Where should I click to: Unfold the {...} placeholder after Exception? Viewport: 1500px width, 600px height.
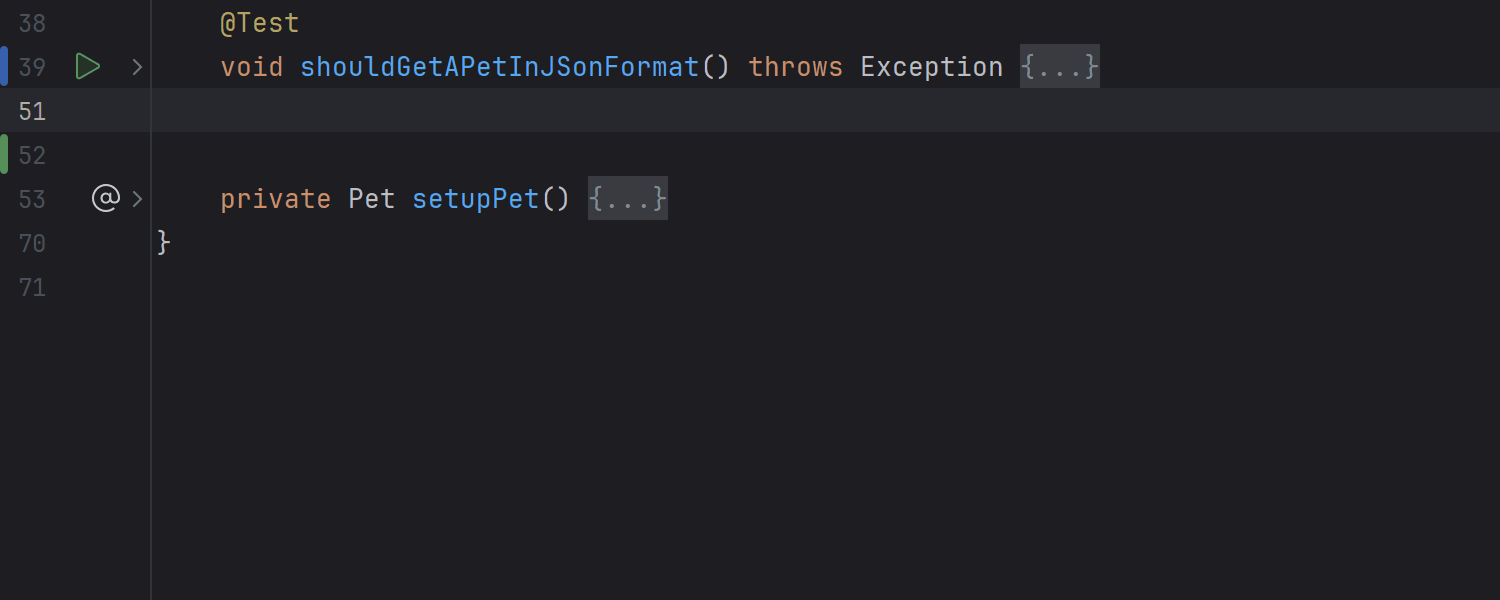(x=1060, y=67)
